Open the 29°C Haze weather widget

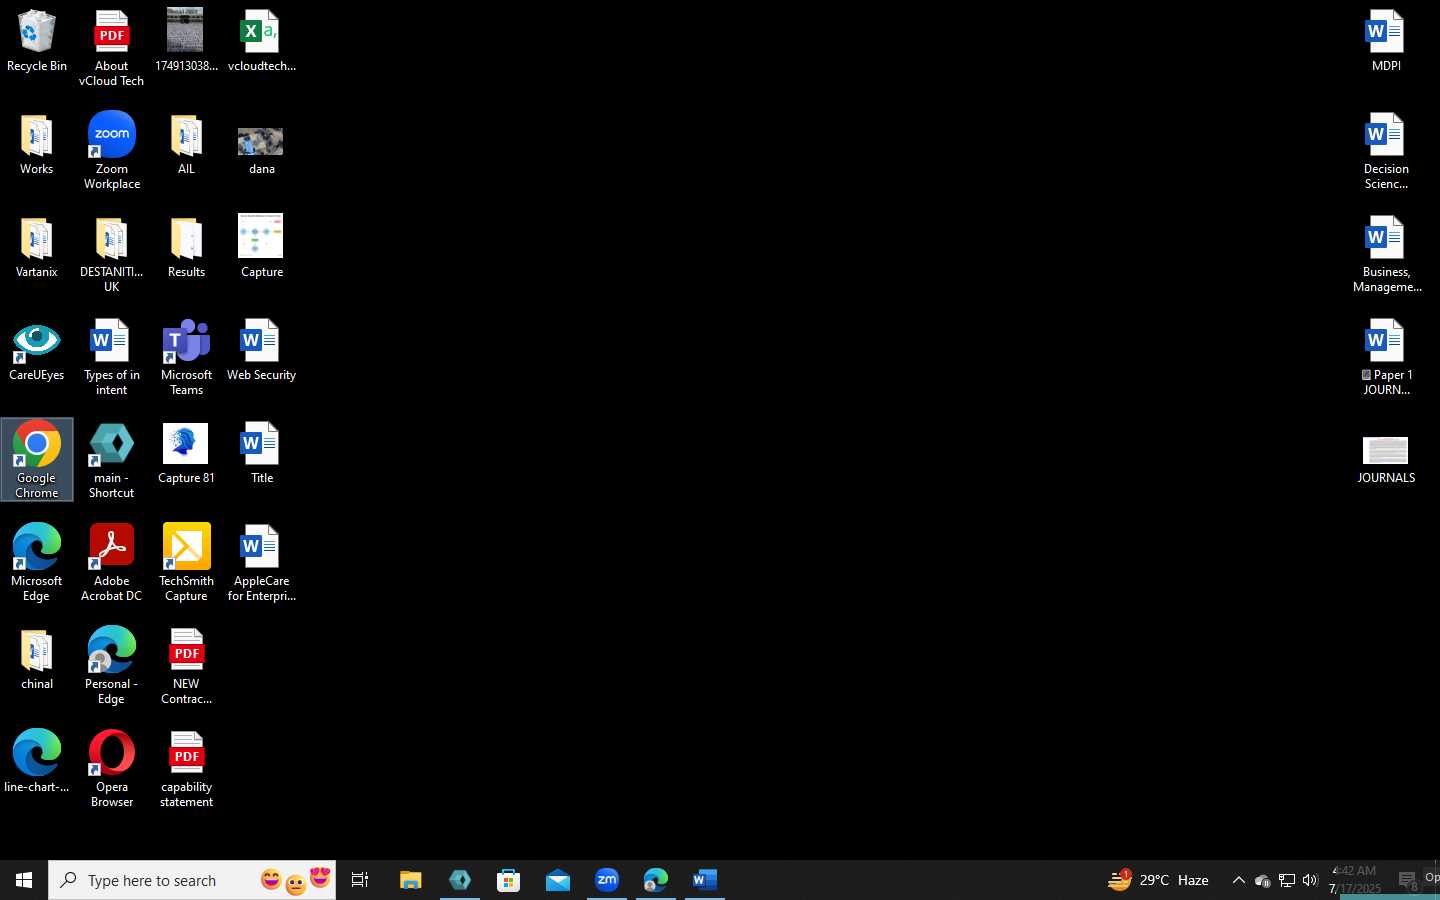(x=1159, y=880)
